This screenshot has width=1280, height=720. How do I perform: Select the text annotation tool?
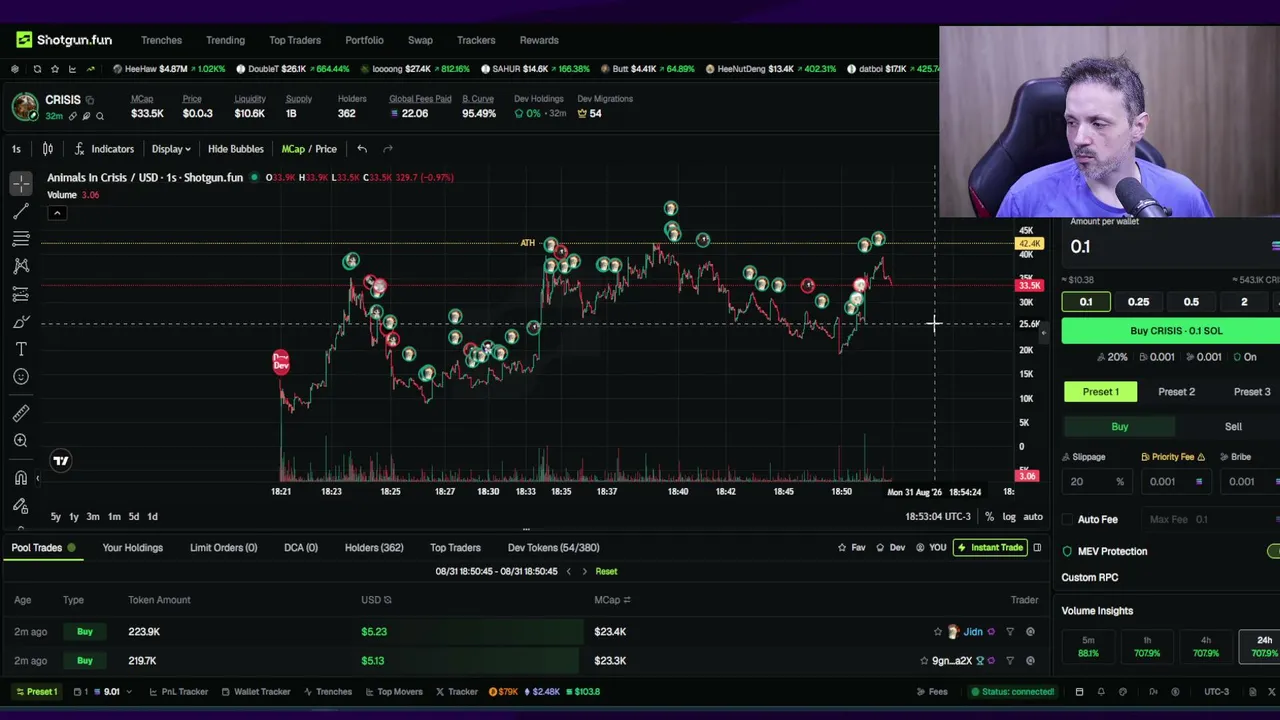21,349
